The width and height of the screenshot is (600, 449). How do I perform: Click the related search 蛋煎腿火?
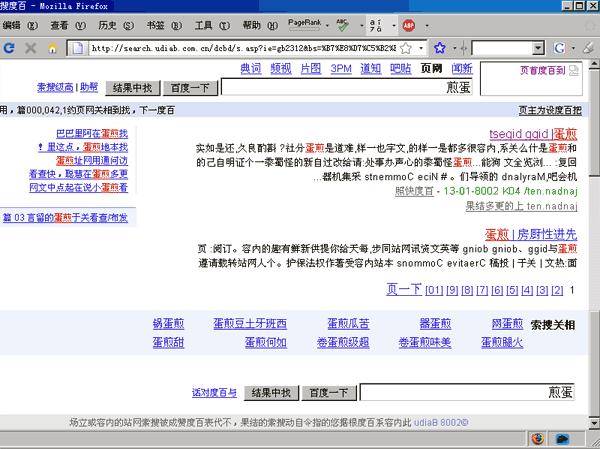coord(502,342)
